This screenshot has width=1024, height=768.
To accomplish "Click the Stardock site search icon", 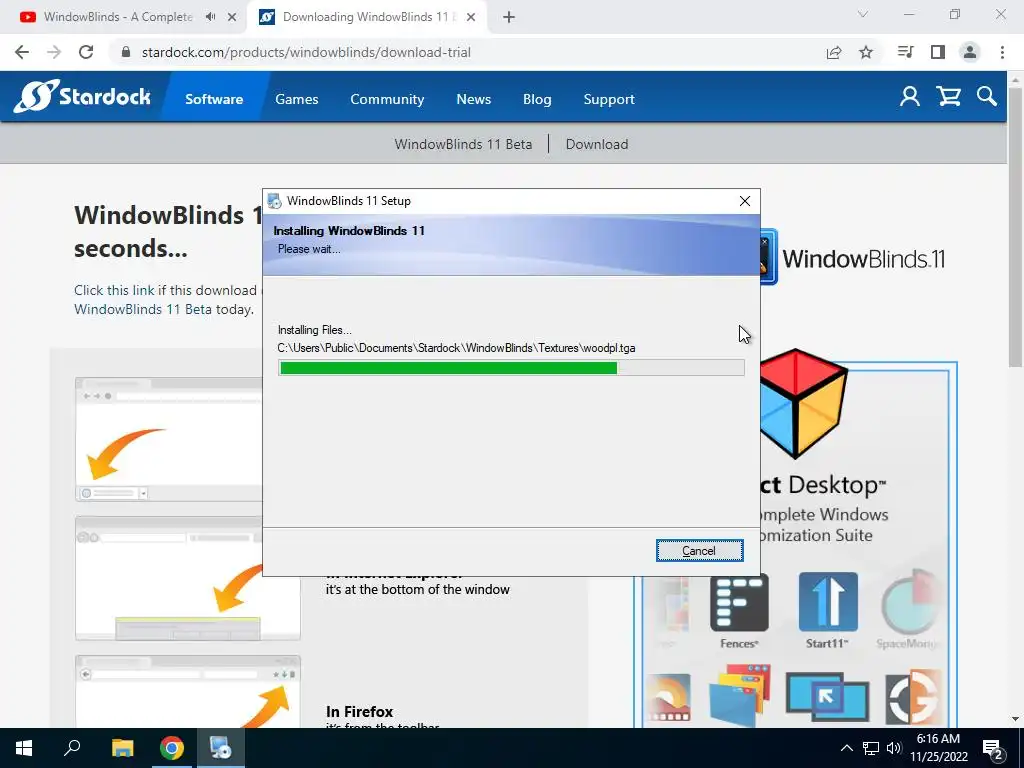I will point(987,97).
